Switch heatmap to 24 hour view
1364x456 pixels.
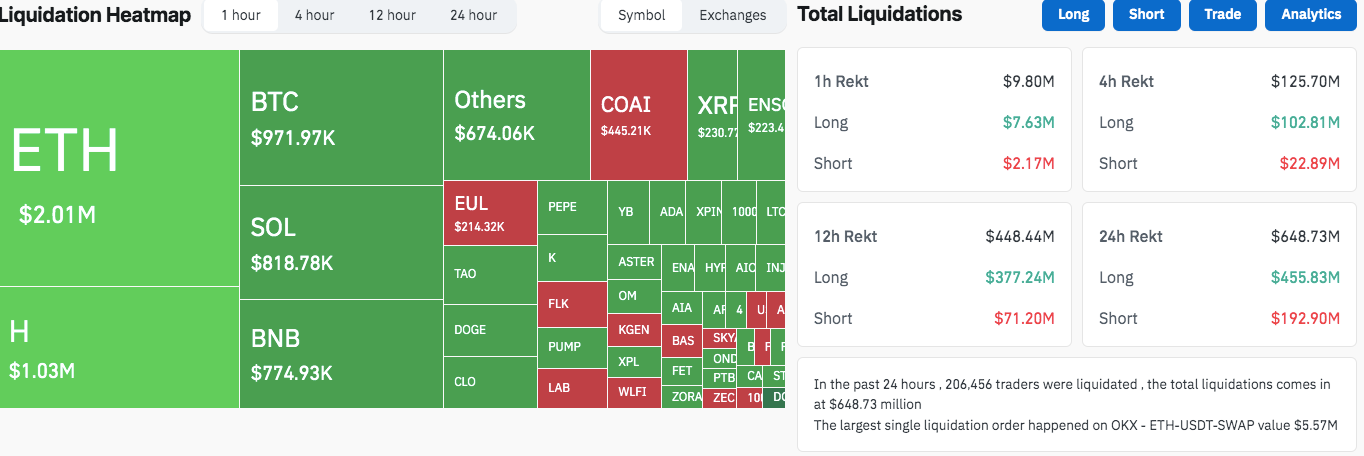pos(473,15)
